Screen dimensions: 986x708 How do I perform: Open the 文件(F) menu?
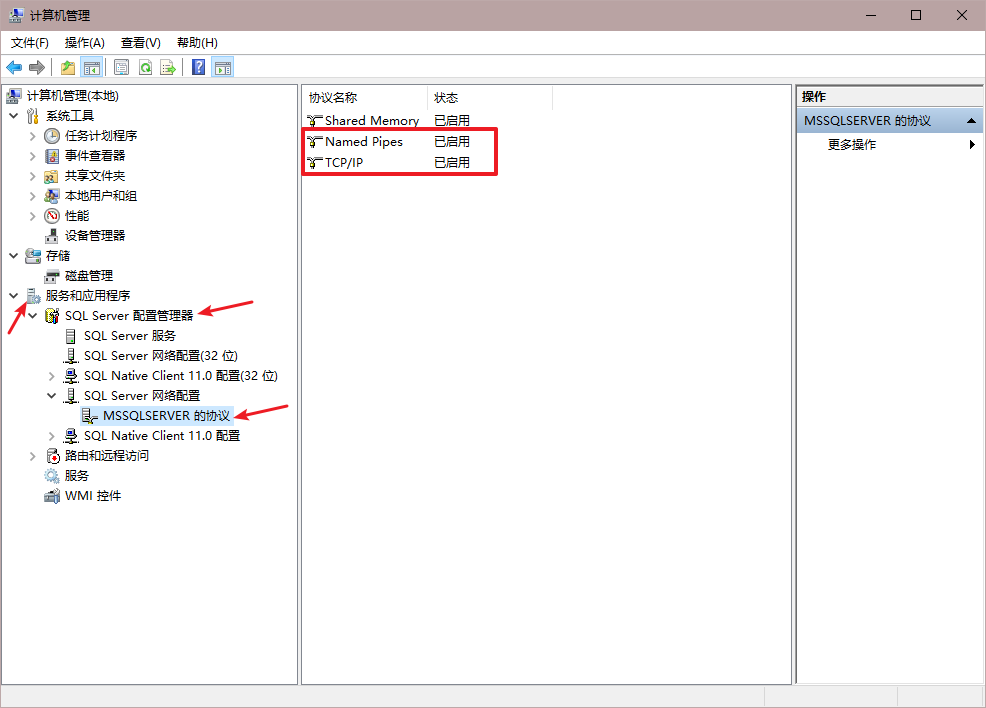coord(30,43)
